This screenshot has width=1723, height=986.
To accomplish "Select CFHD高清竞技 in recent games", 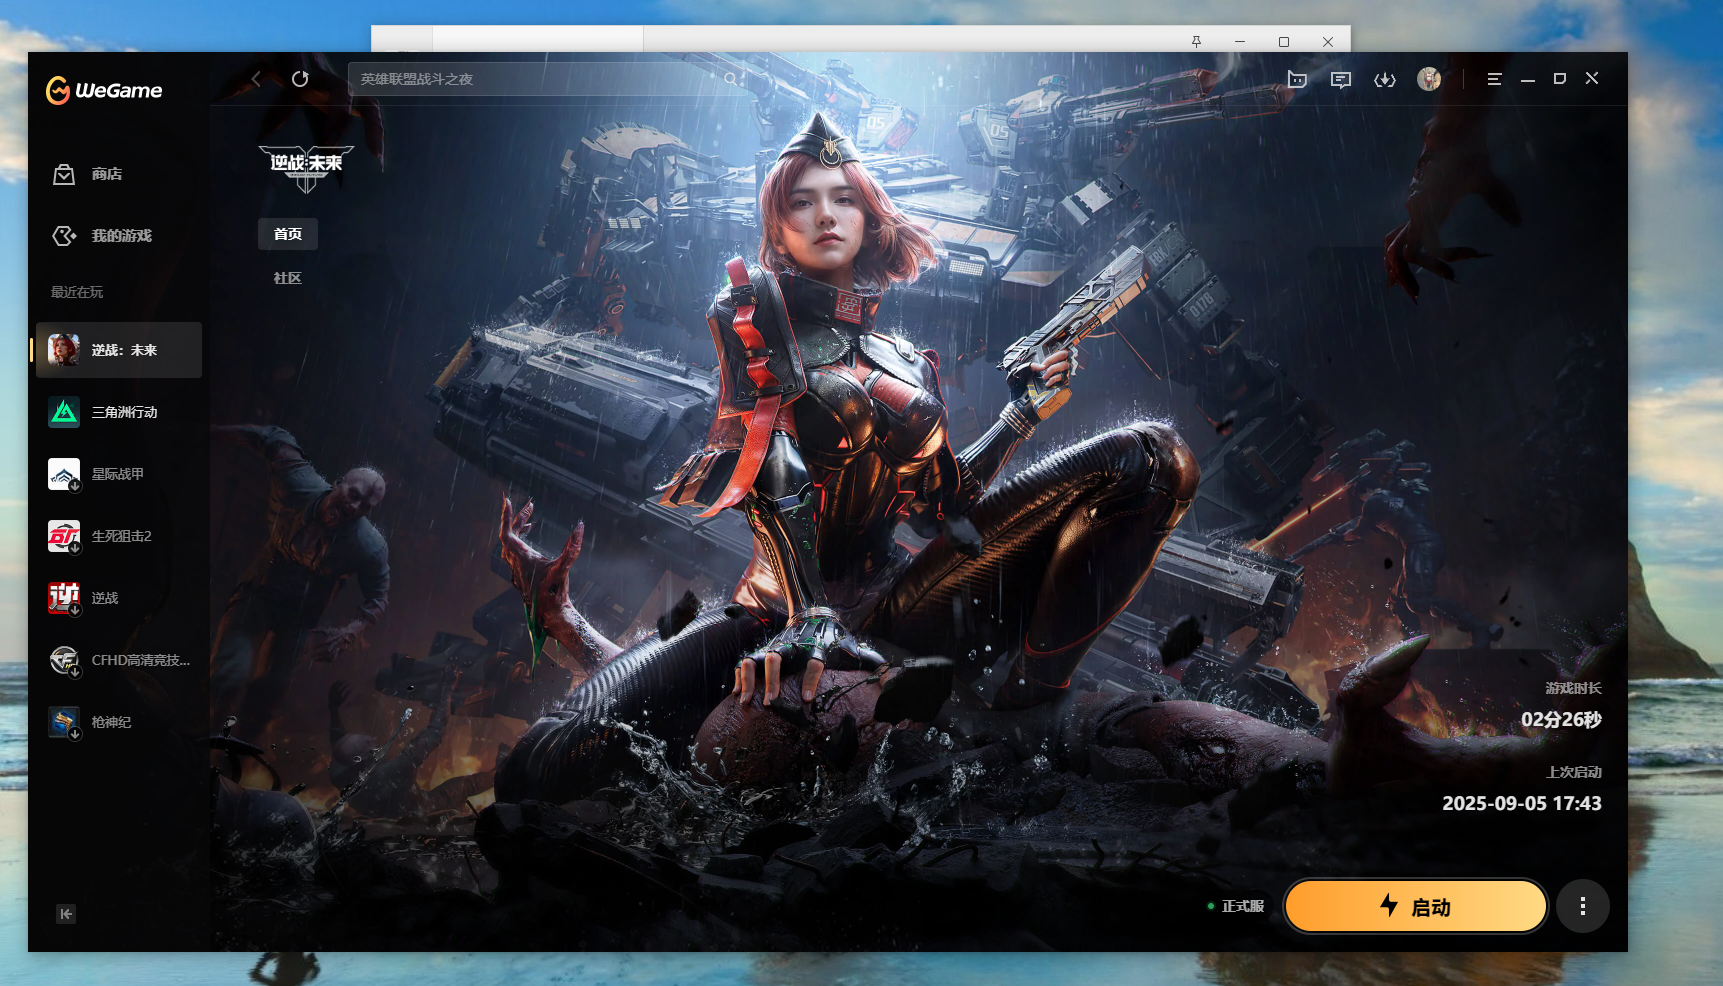I will 119,660.
